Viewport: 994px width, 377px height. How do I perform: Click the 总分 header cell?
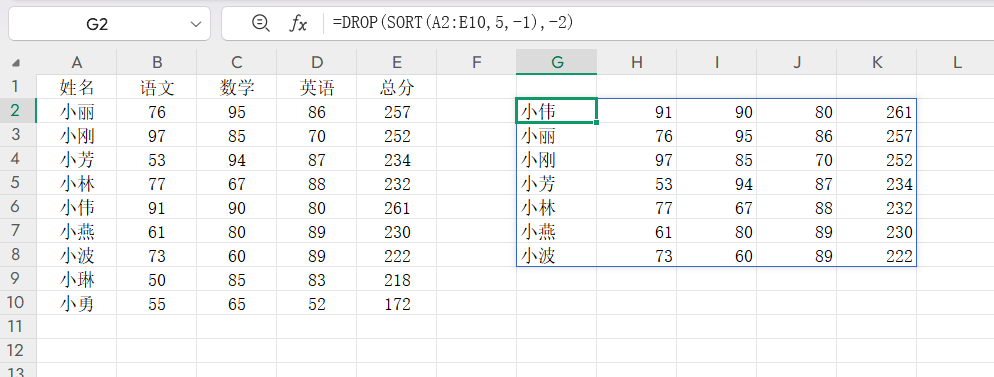pos(397,86)
